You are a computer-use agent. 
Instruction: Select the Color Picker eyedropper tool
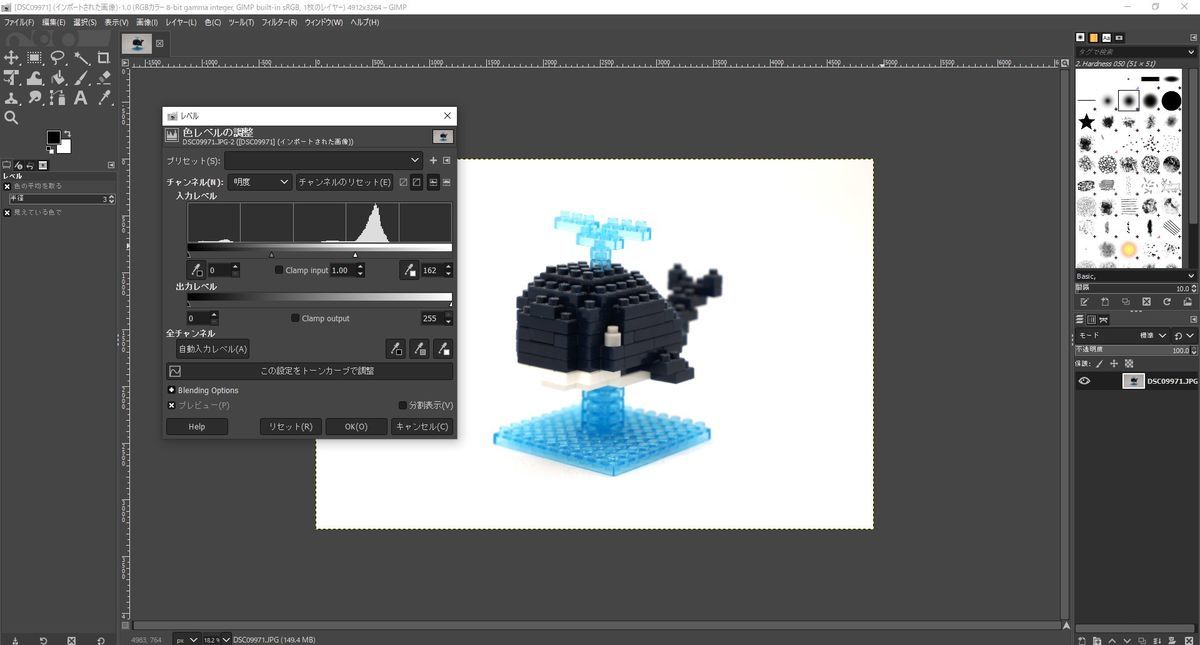coord(104,98)
